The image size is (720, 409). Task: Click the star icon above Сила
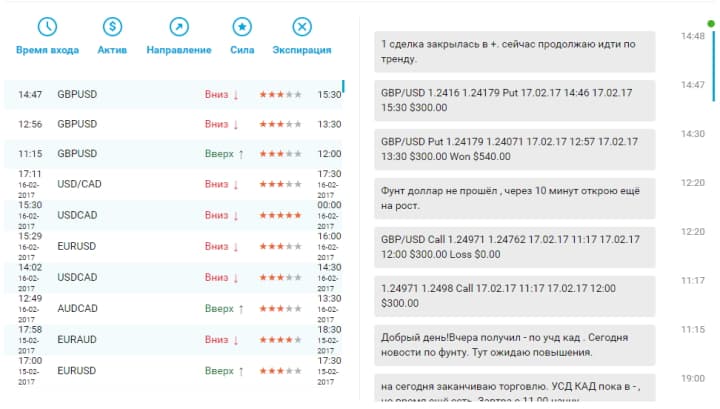[x=242, y=27]
